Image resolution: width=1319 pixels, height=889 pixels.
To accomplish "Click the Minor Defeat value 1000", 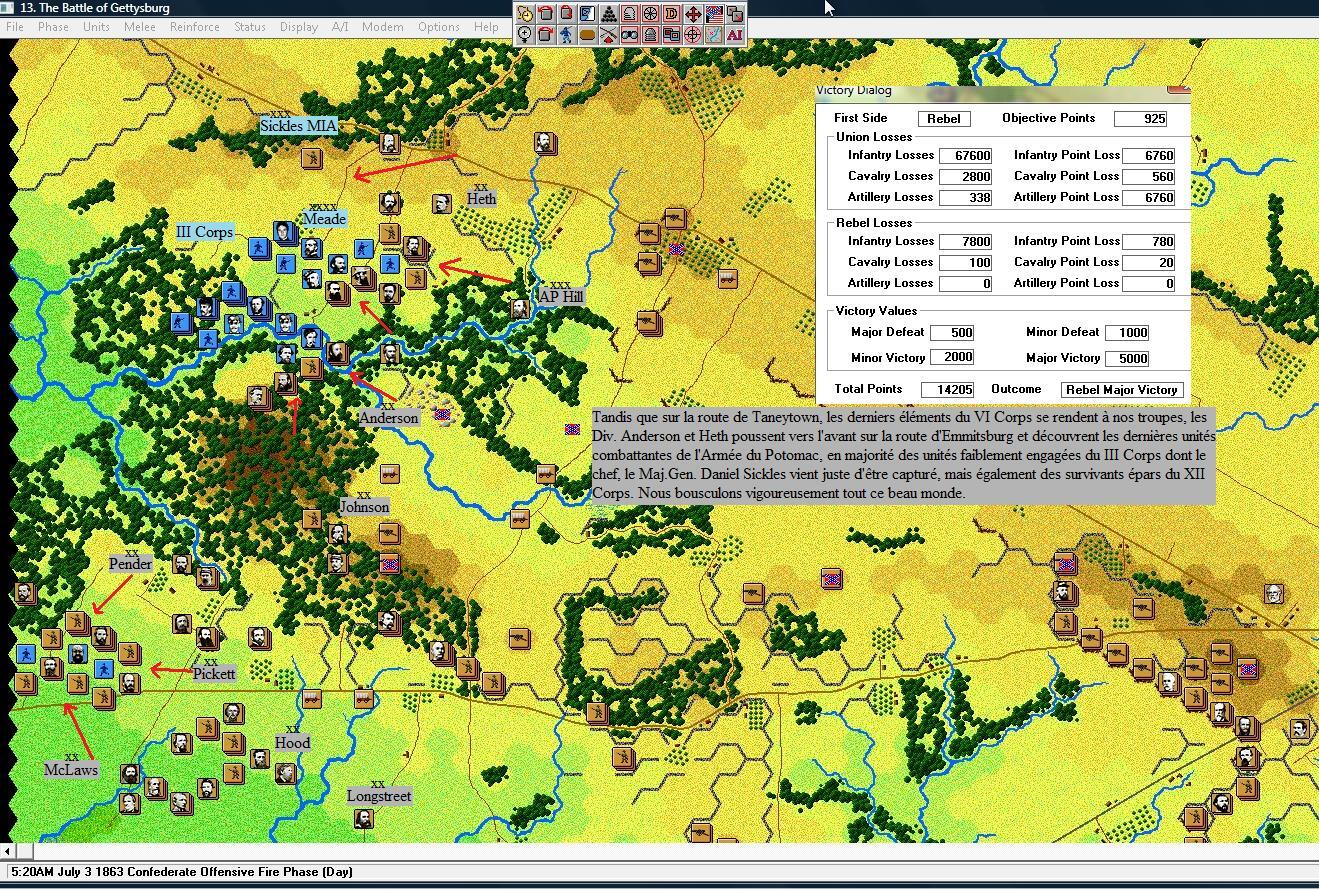I will [1127, 333].
